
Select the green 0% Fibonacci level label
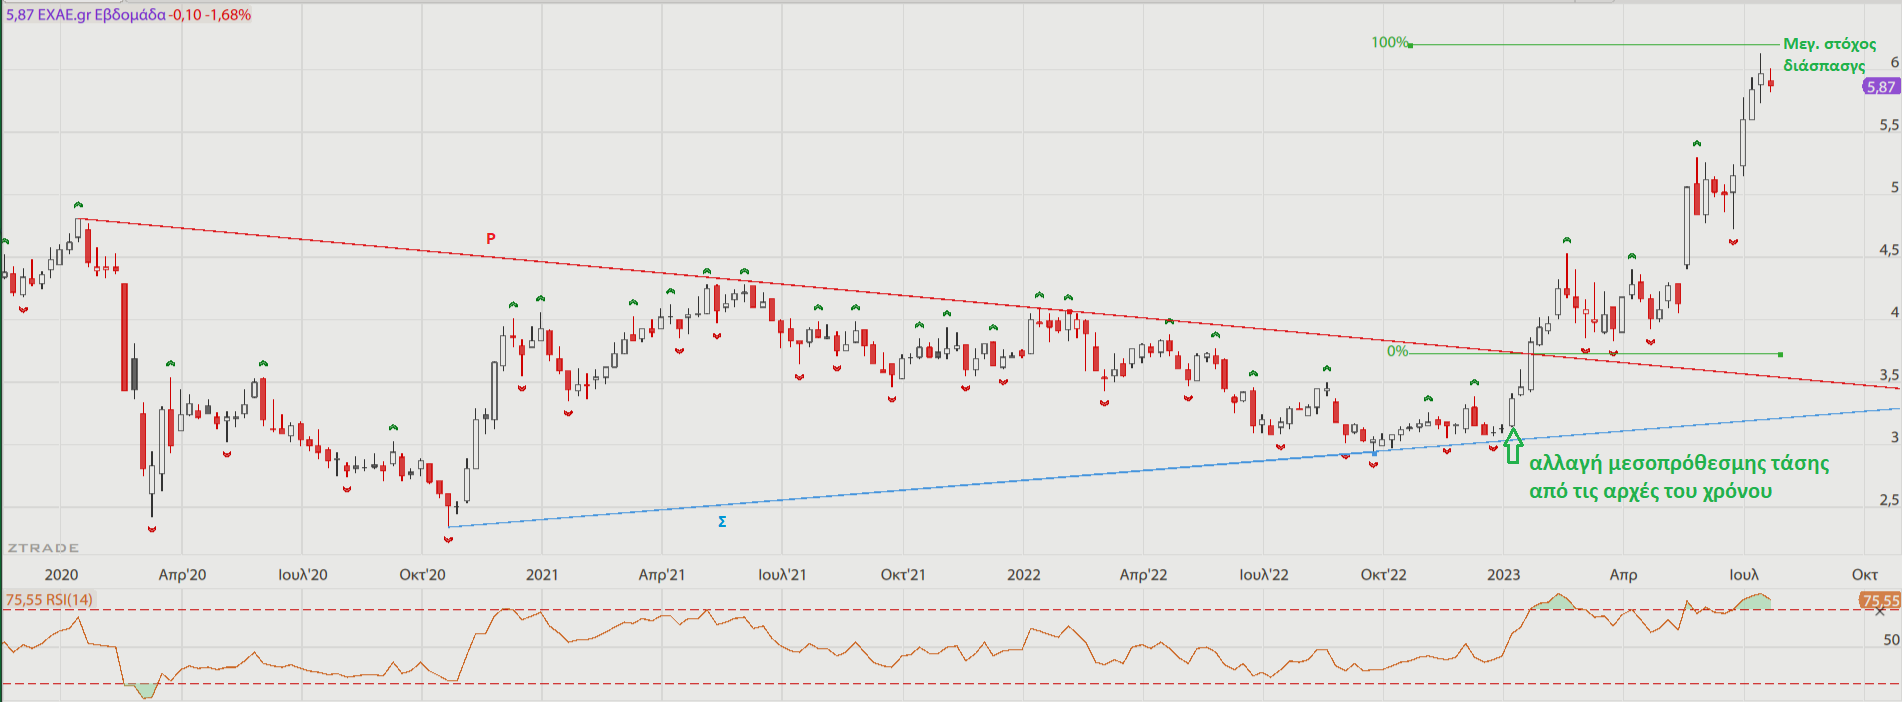1397,352
